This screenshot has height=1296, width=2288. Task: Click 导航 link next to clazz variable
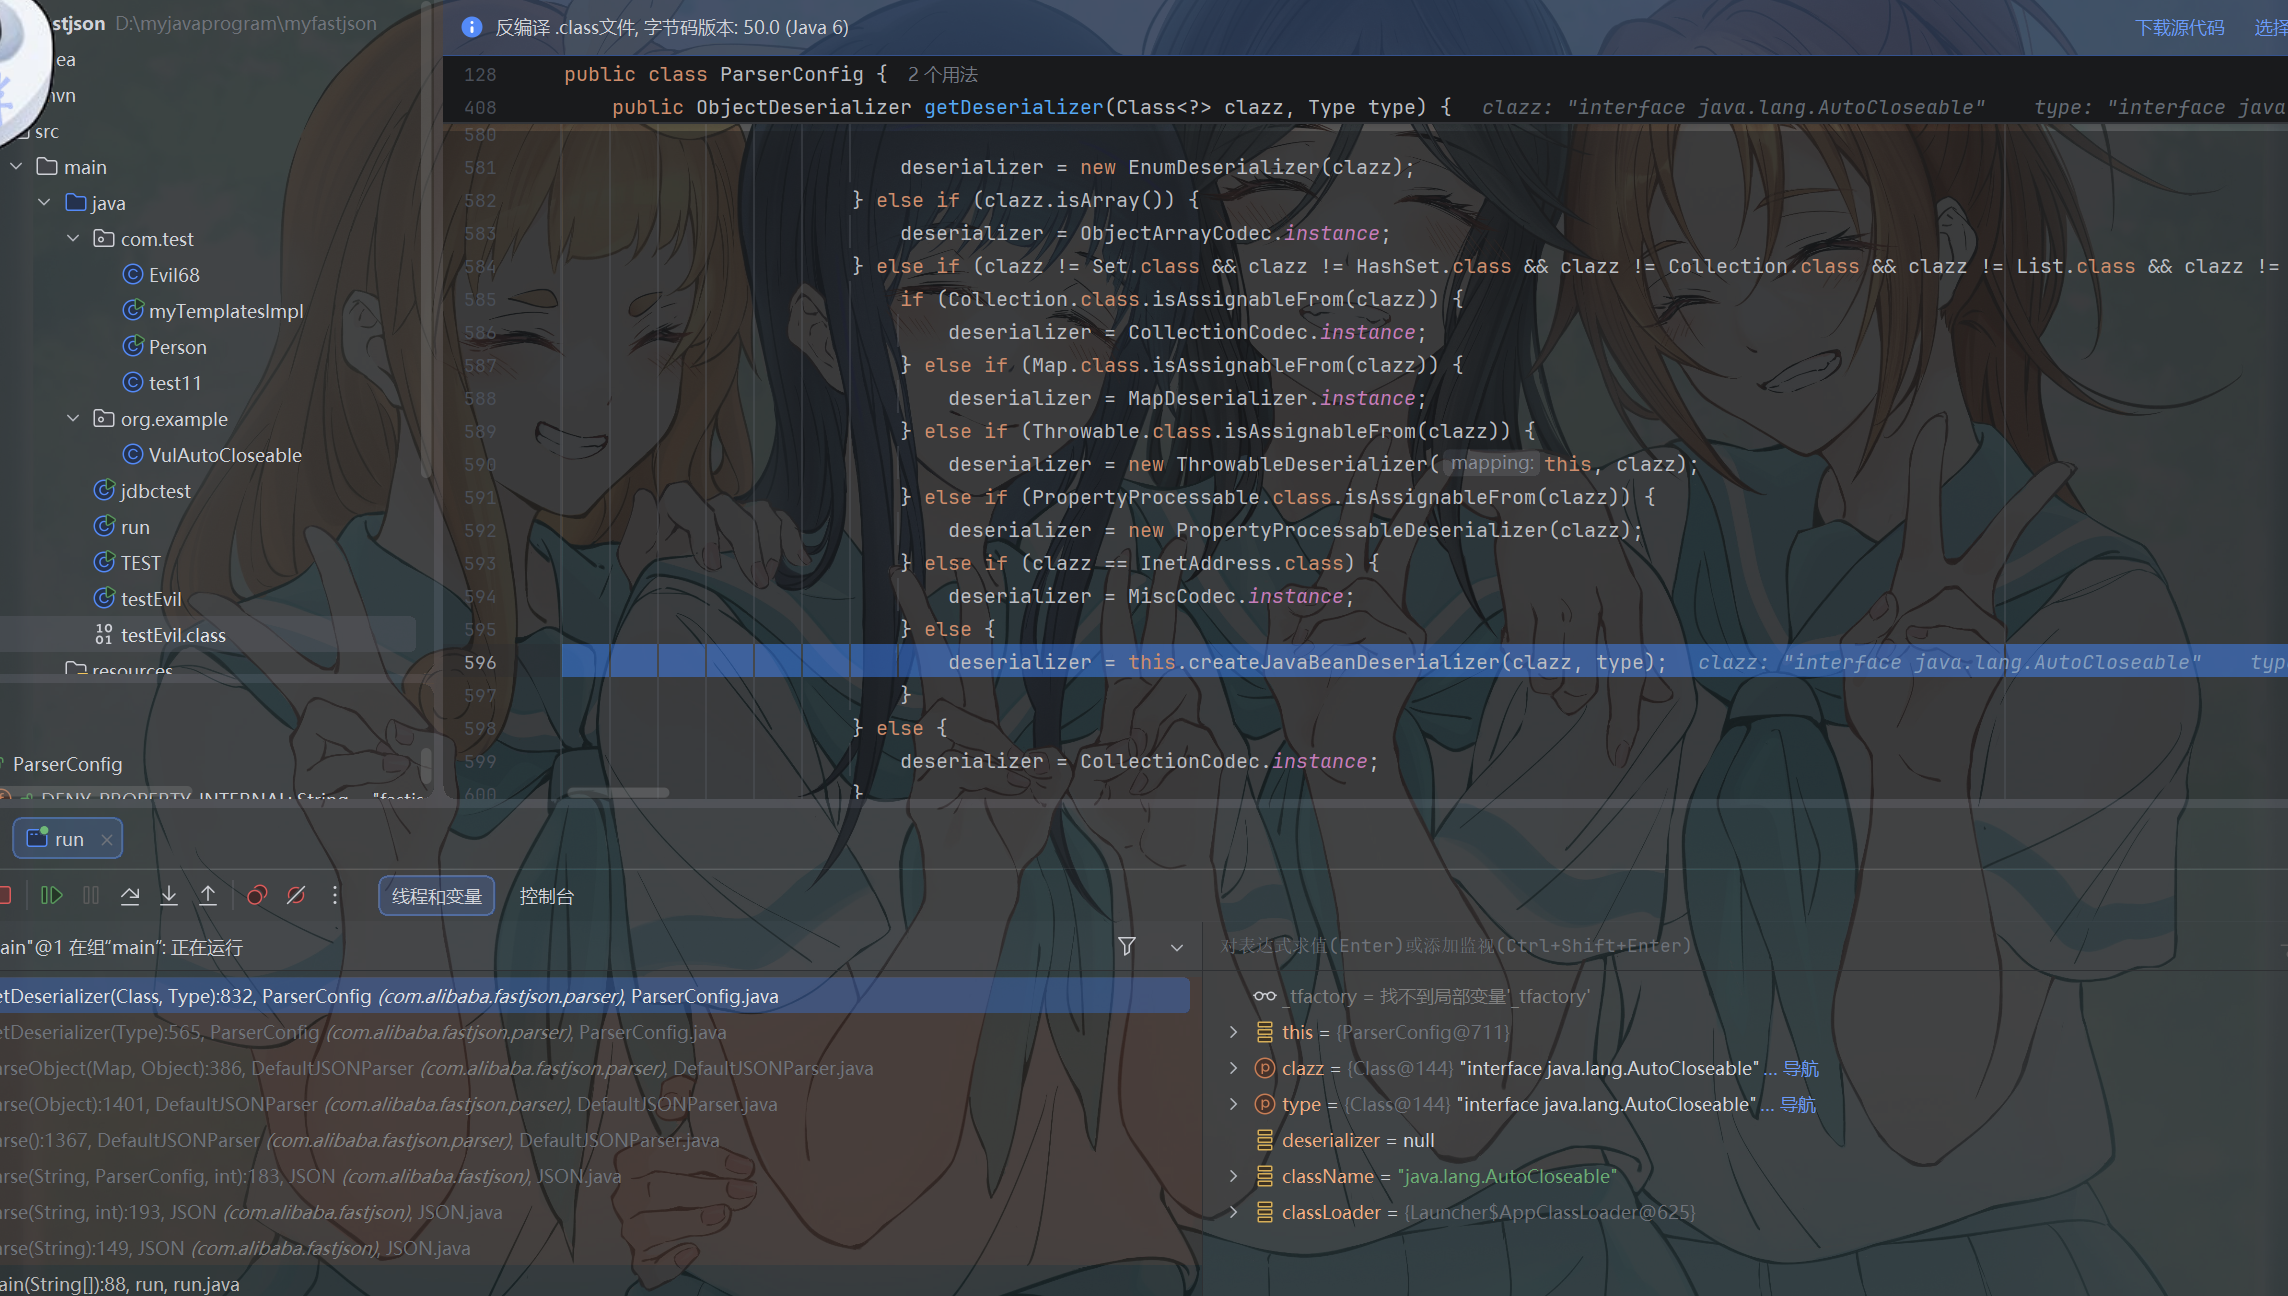1801,1068
